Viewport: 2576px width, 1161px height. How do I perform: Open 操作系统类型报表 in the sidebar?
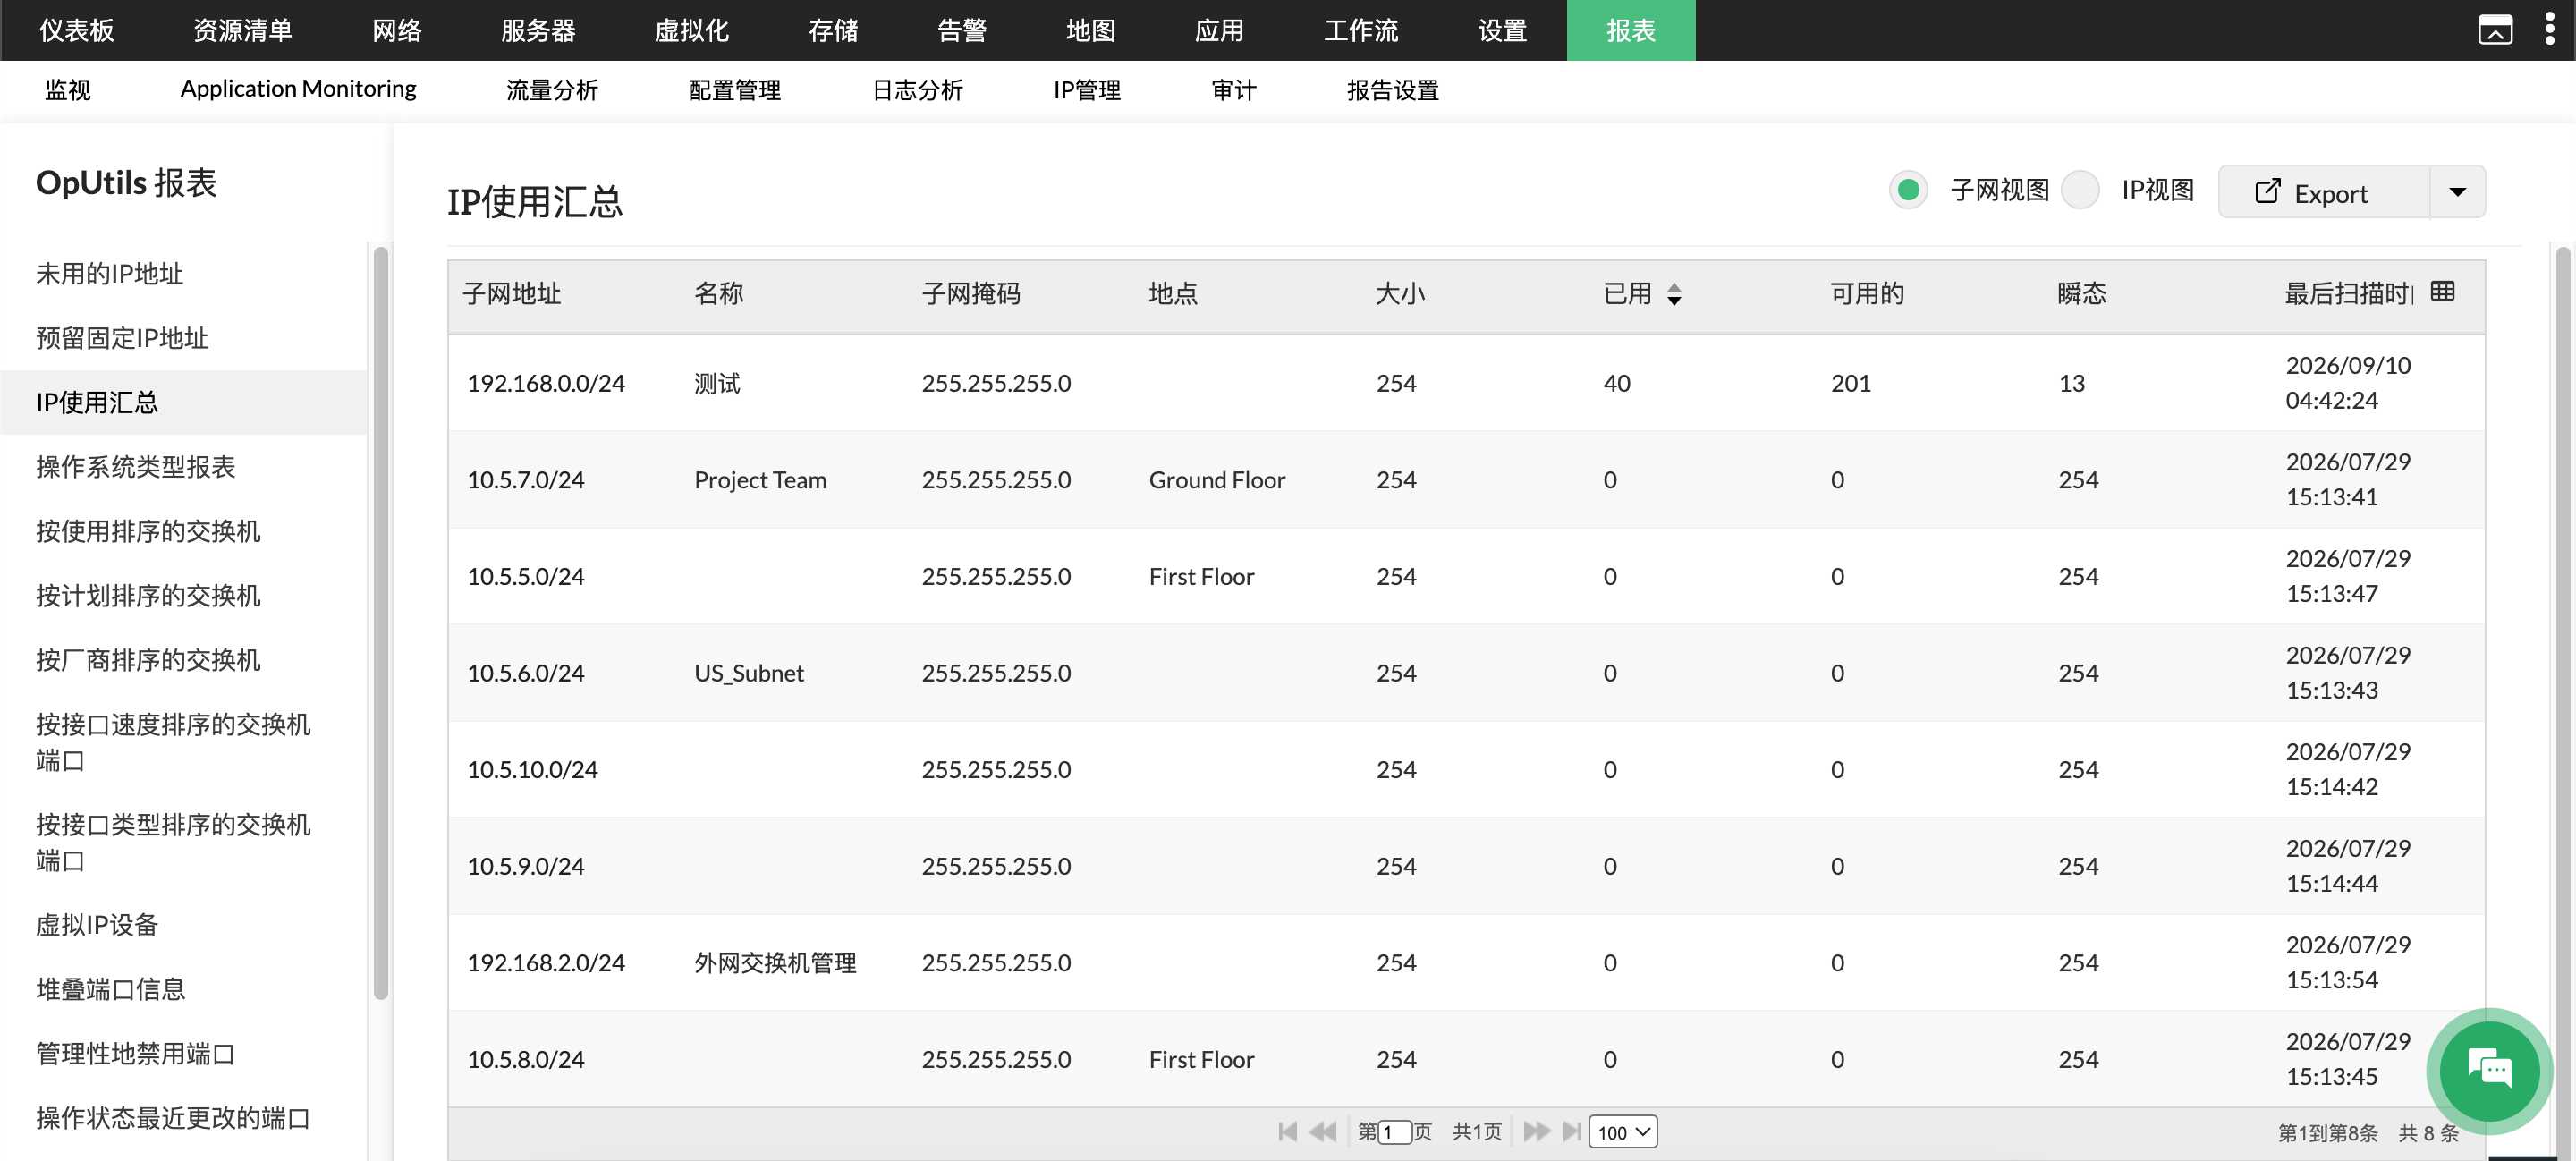(x=136, y=466)
